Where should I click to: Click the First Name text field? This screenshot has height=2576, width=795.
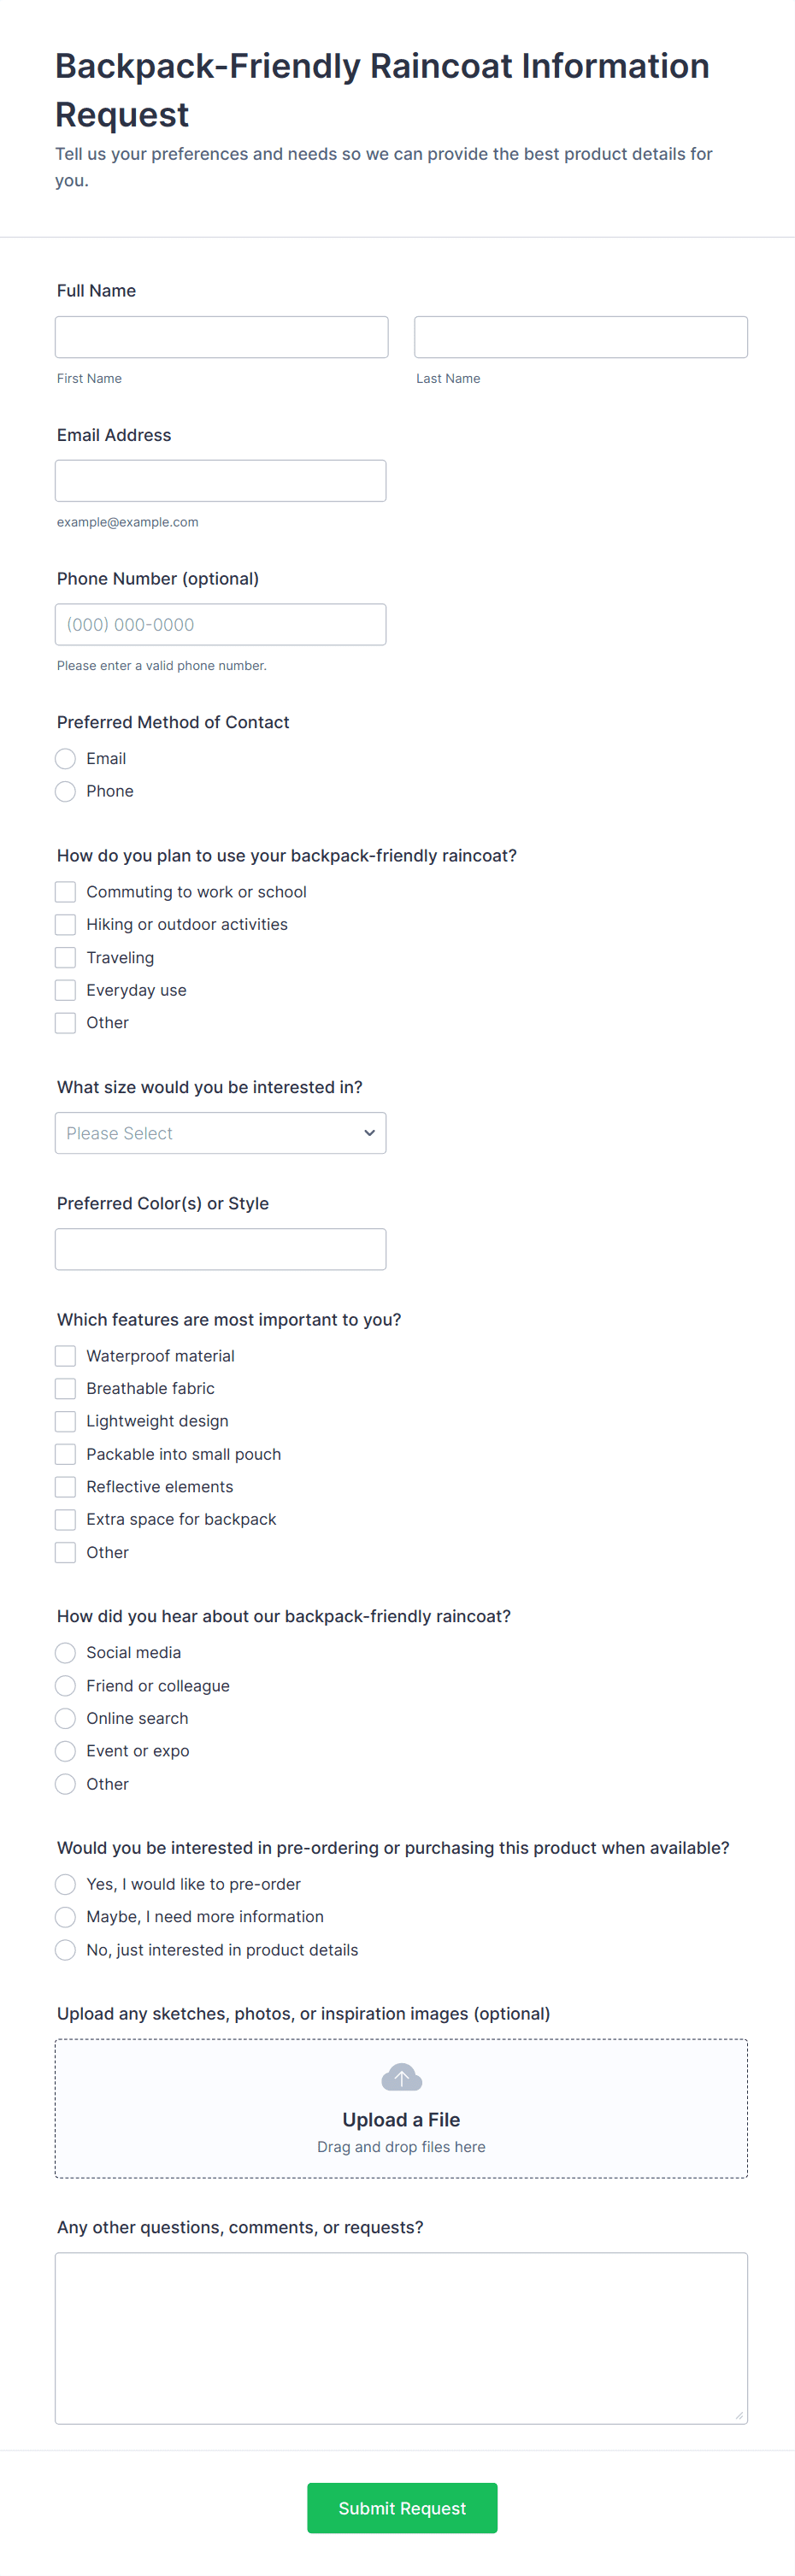click(x=221, y=337)
